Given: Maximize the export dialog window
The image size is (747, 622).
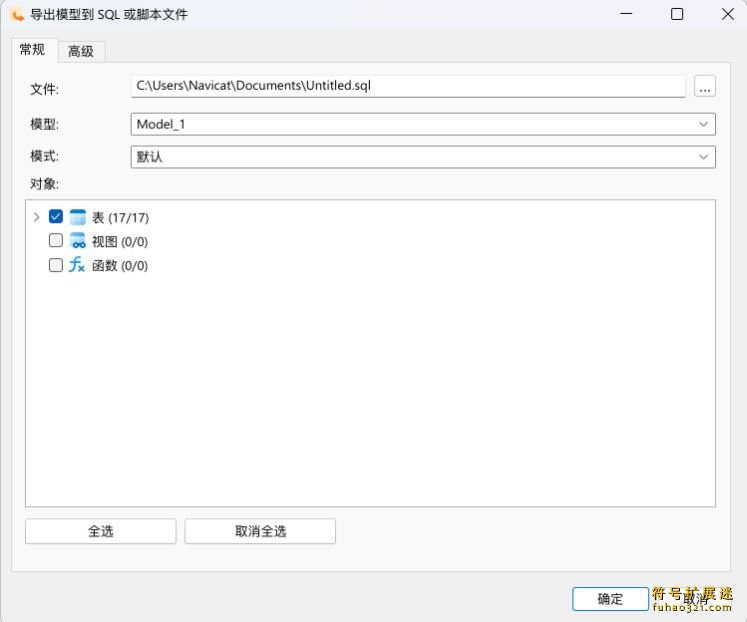Looking at the screenshot, I should tap(677, 14).
